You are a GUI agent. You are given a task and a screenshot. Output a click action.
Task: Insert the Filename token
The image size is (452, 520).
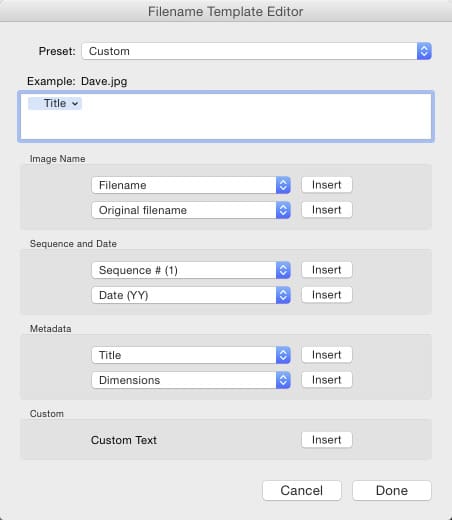point(327,185)
